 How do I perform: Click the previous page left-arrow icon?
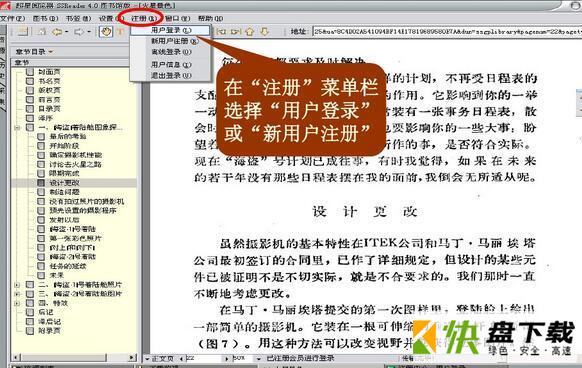[x=221, y=32]
